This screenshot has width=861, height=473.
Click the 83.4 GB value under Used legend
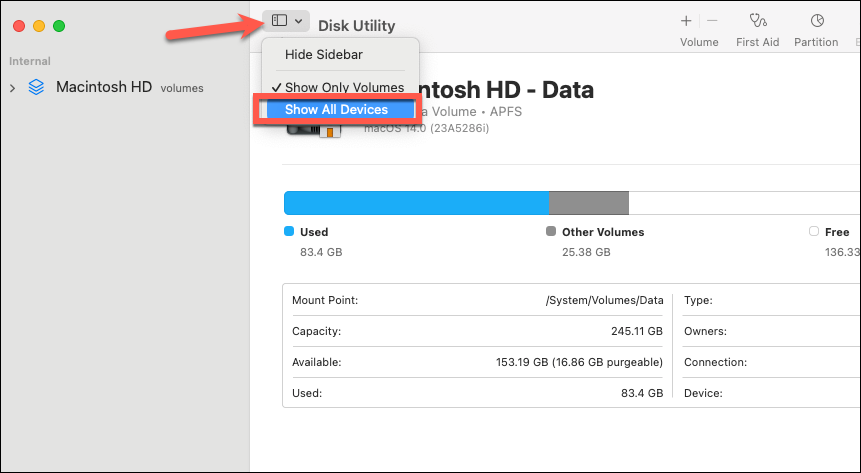(x=321, y=252)
